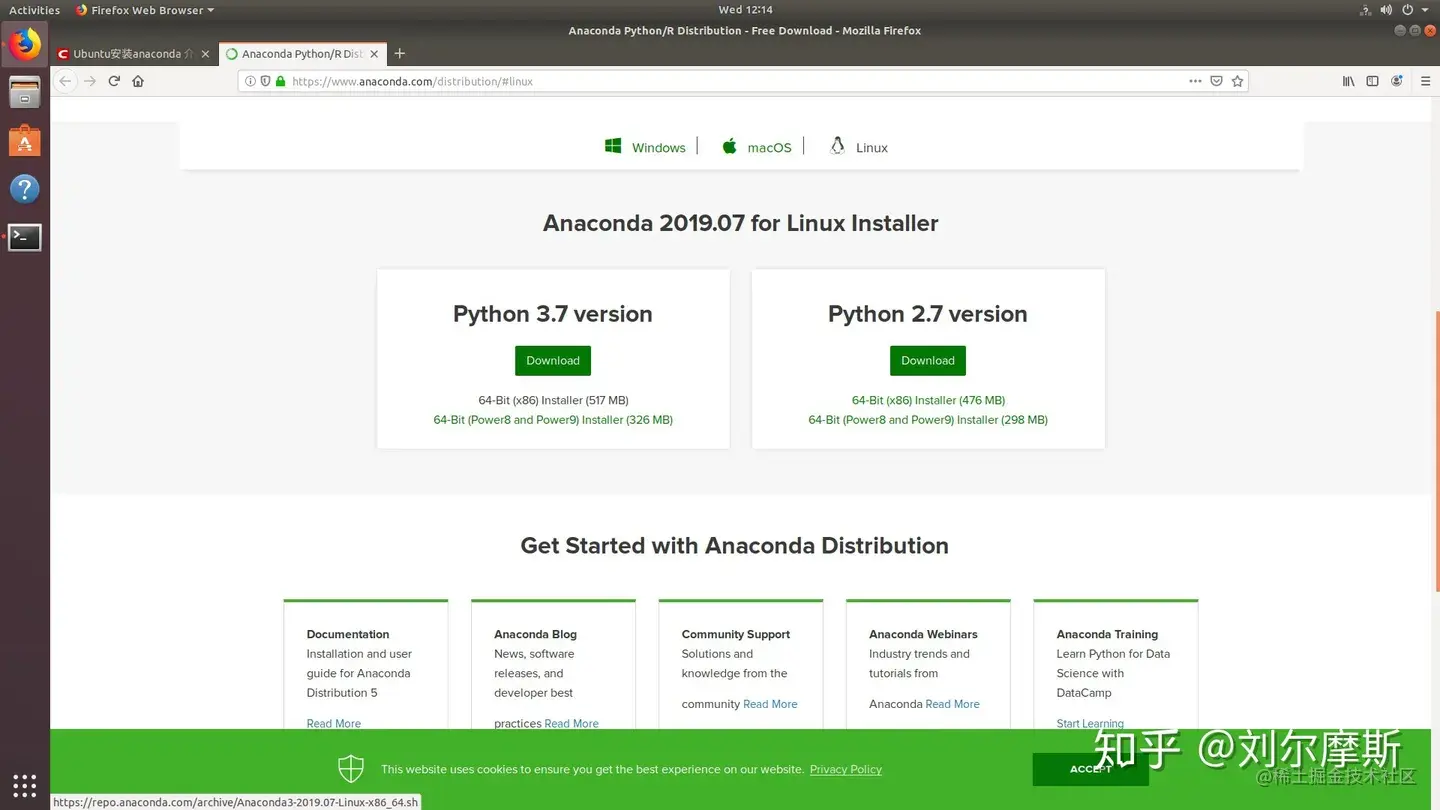Image resolution: width=1440 pixels, height=810 pixels.
Task: Click the Anaconda Webinars card heading
Action: (x=923, y=634)
